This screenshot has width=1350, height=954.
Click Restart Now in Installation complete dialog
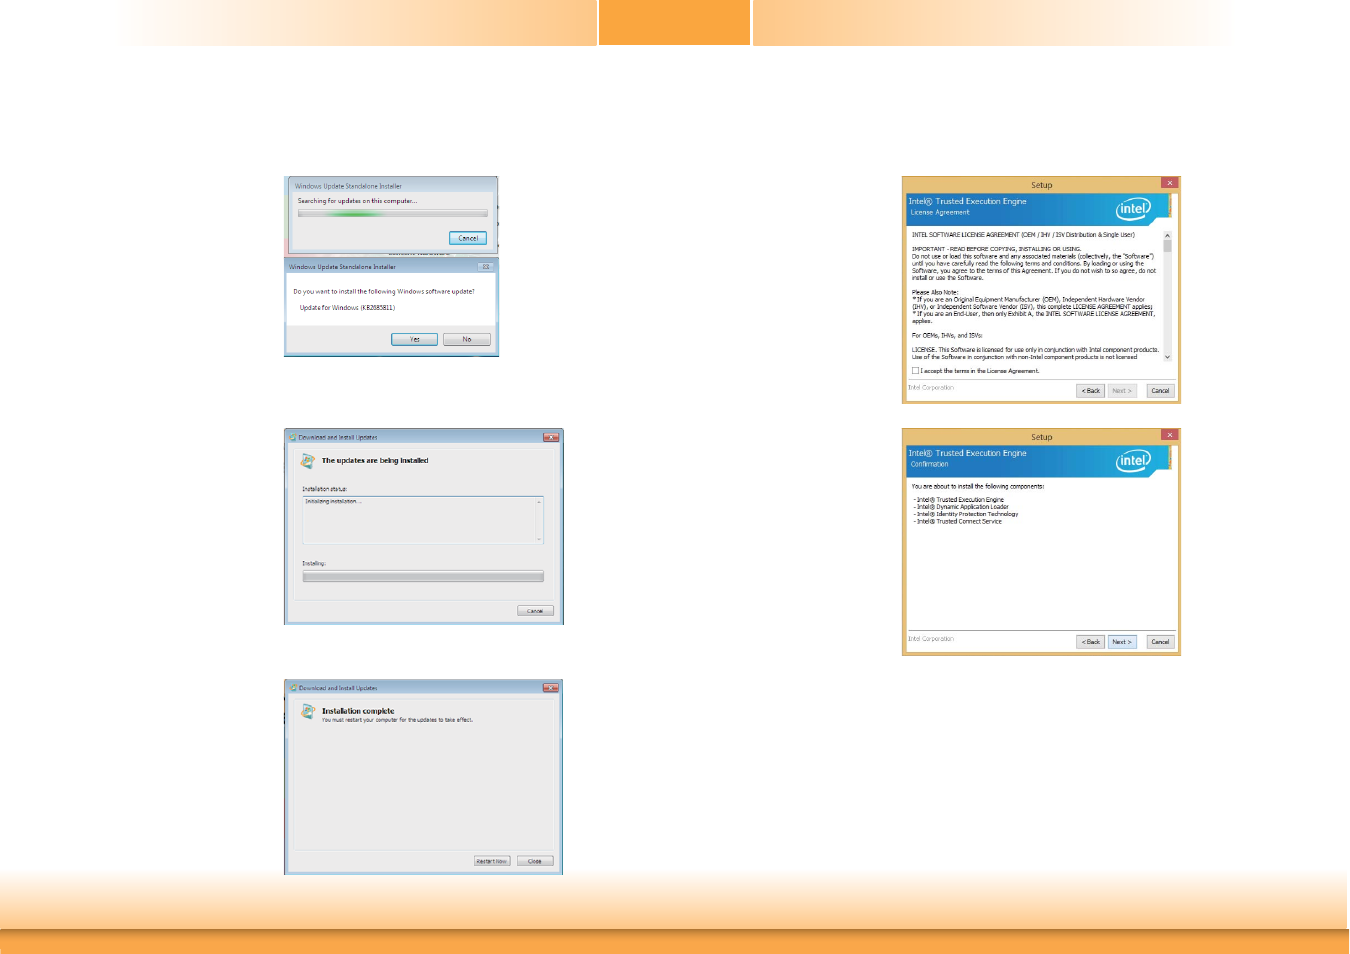click(x=492, y=861)
